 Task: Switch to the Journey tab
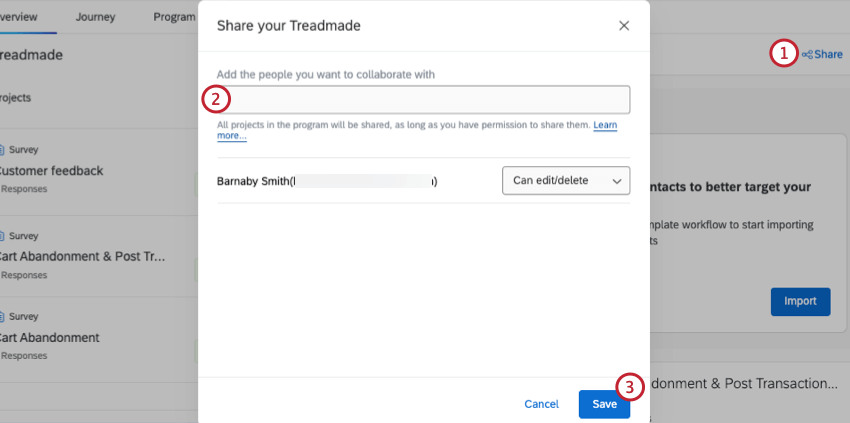coord(96,16)
